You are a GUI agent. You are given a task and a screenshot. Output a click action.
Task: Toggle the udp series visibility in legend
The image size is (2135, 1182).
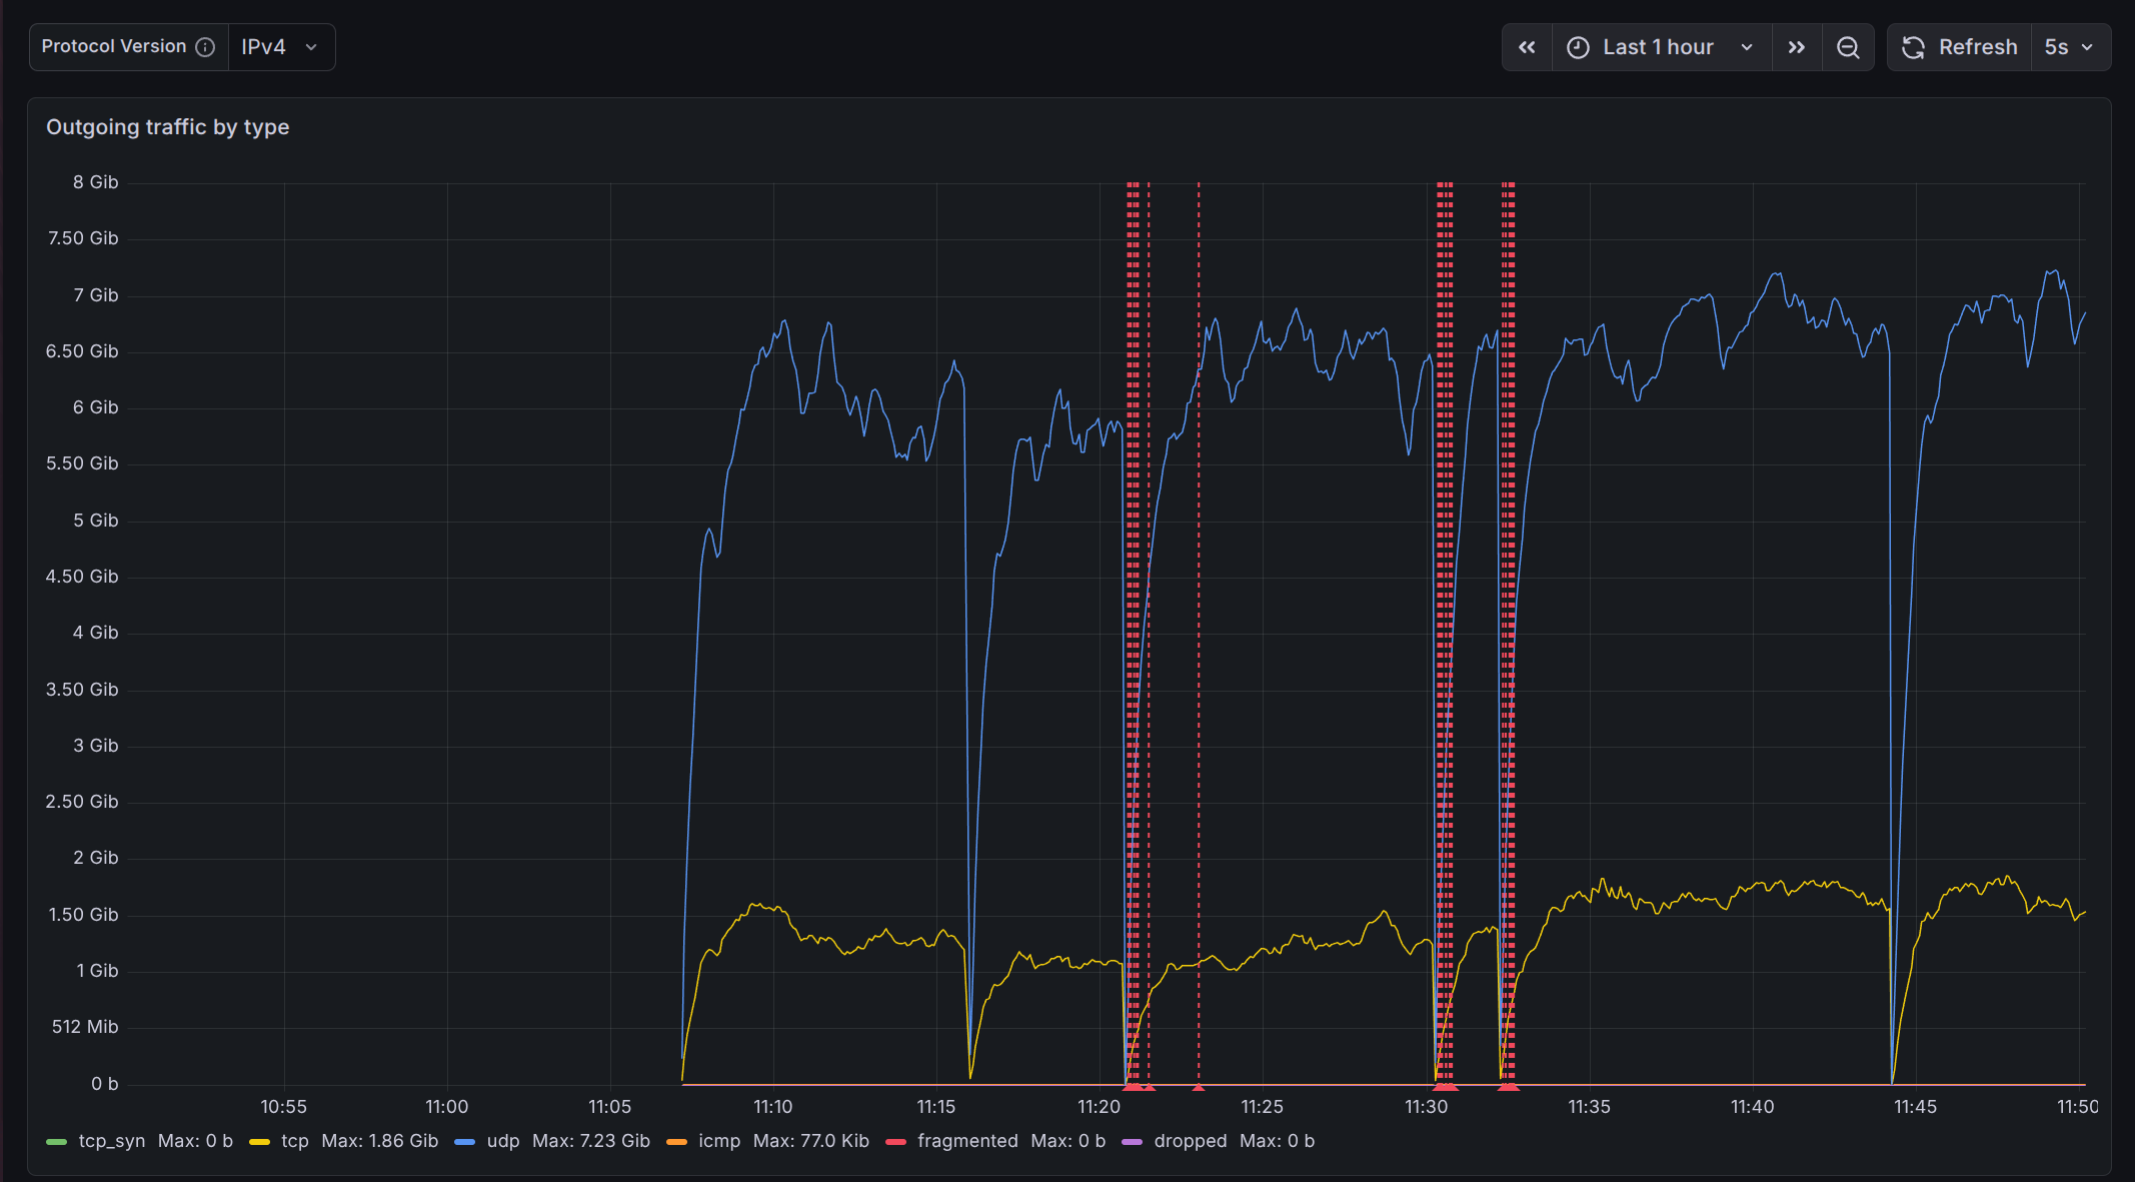click(x=502, y=1141)
